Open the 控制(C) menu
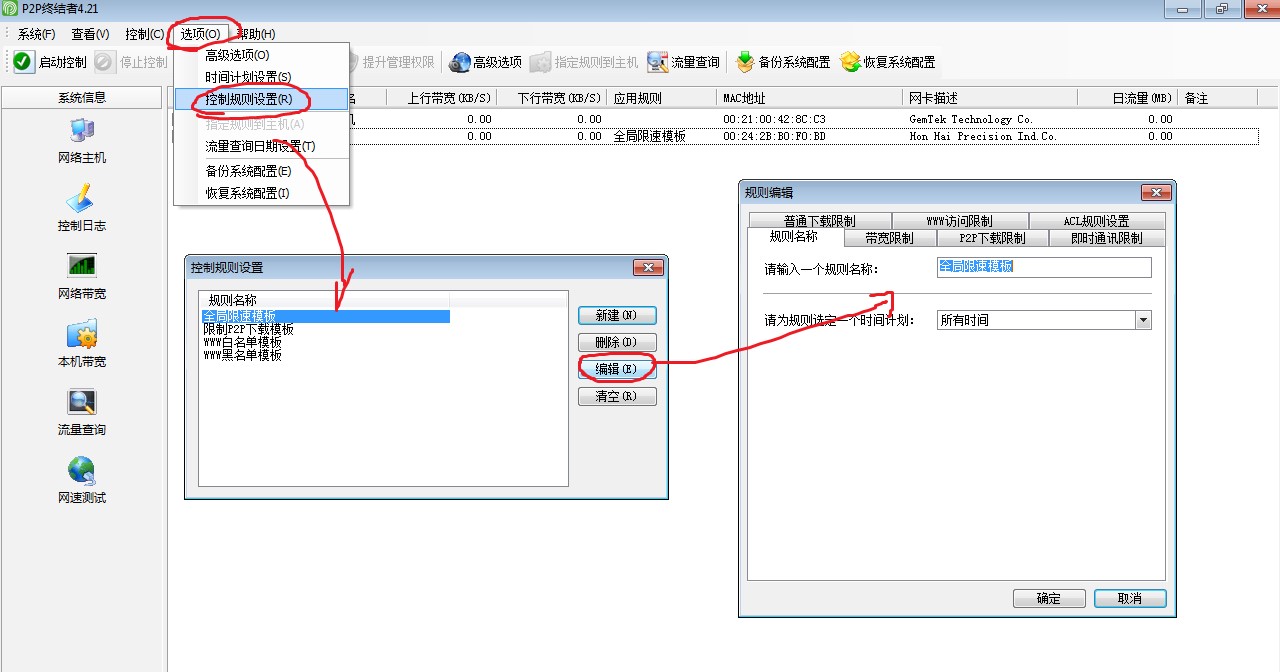This screenshot has width=1280, height=672. tap(144, 34)
